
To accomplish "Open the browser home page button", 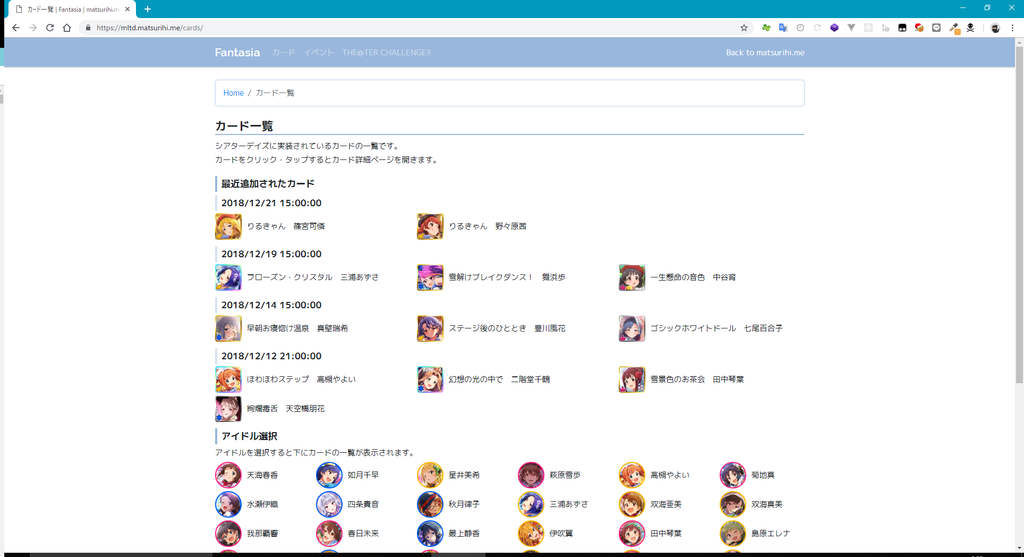I will click(x=67, y=28).
